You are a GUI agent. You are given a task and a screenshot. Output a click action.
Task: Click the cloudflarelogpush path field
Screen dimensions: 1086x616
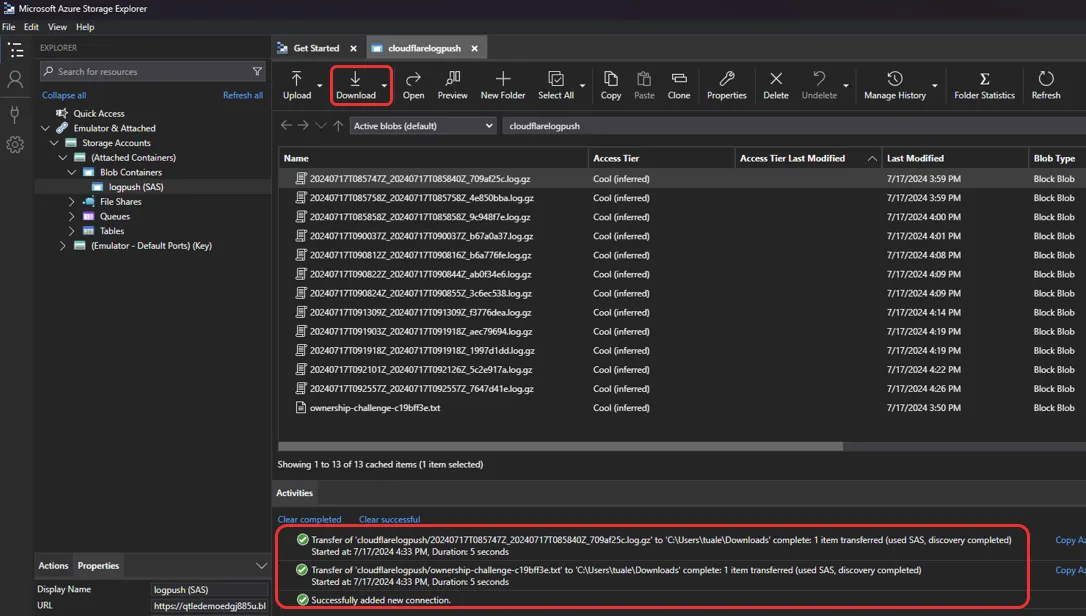794,126
